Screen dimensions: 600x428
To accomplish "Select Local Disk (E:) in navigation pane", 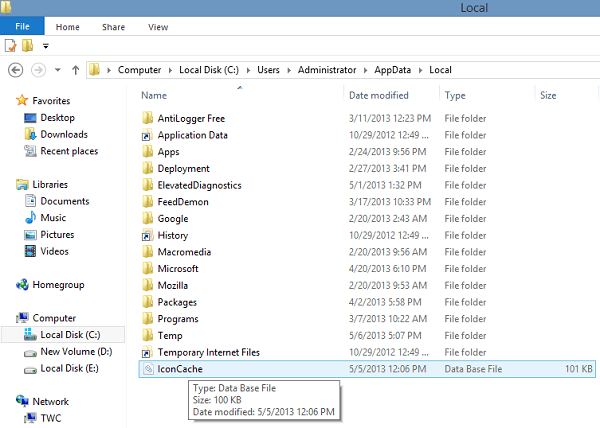I will click(68, 368).
